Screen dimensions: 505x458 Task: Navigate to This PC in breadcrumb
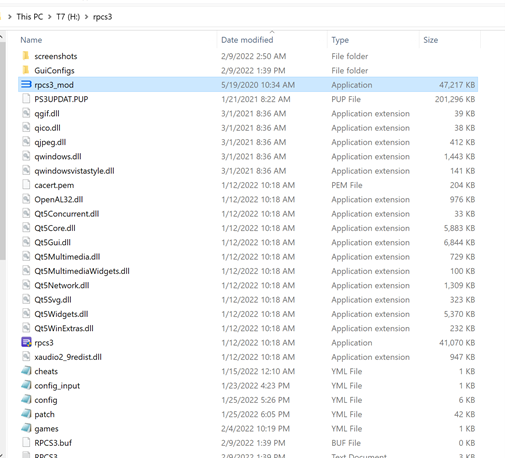pos(30,17)
